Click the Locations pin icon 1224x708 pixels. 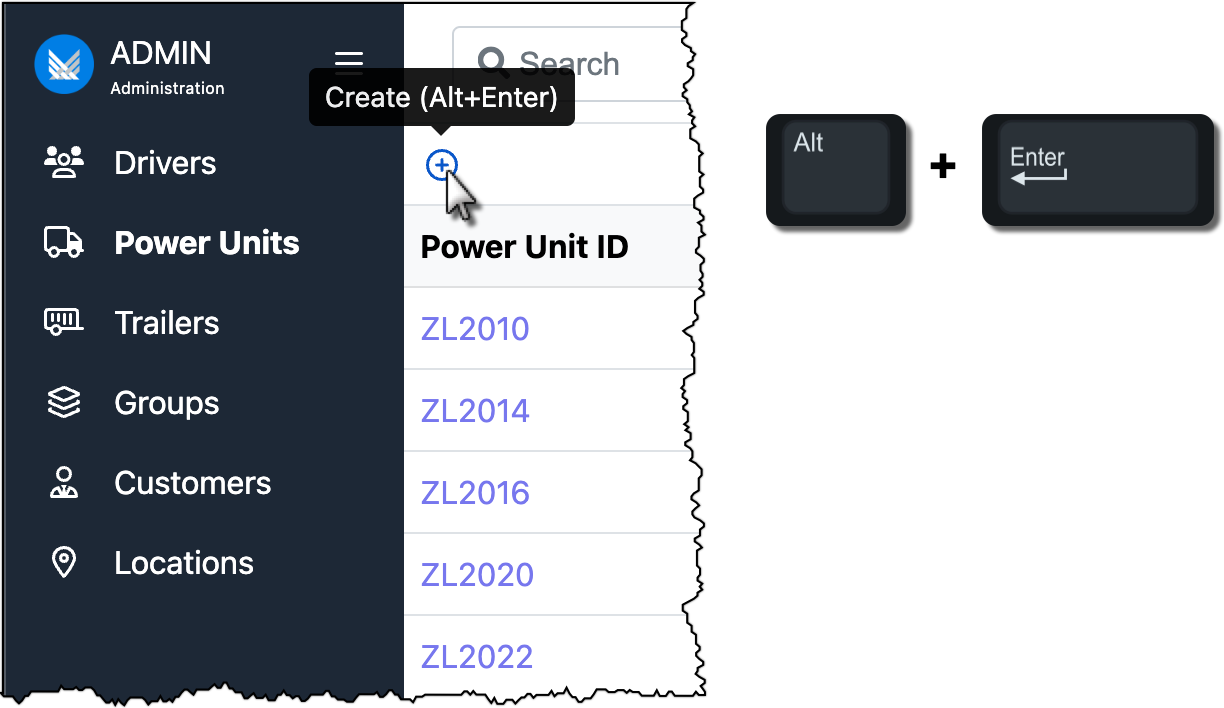click(x=64, y=562)
